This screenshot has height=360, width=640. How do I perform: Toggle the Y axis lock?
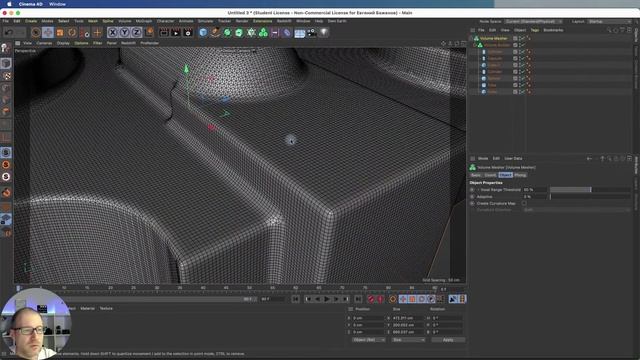pos(124,32)
